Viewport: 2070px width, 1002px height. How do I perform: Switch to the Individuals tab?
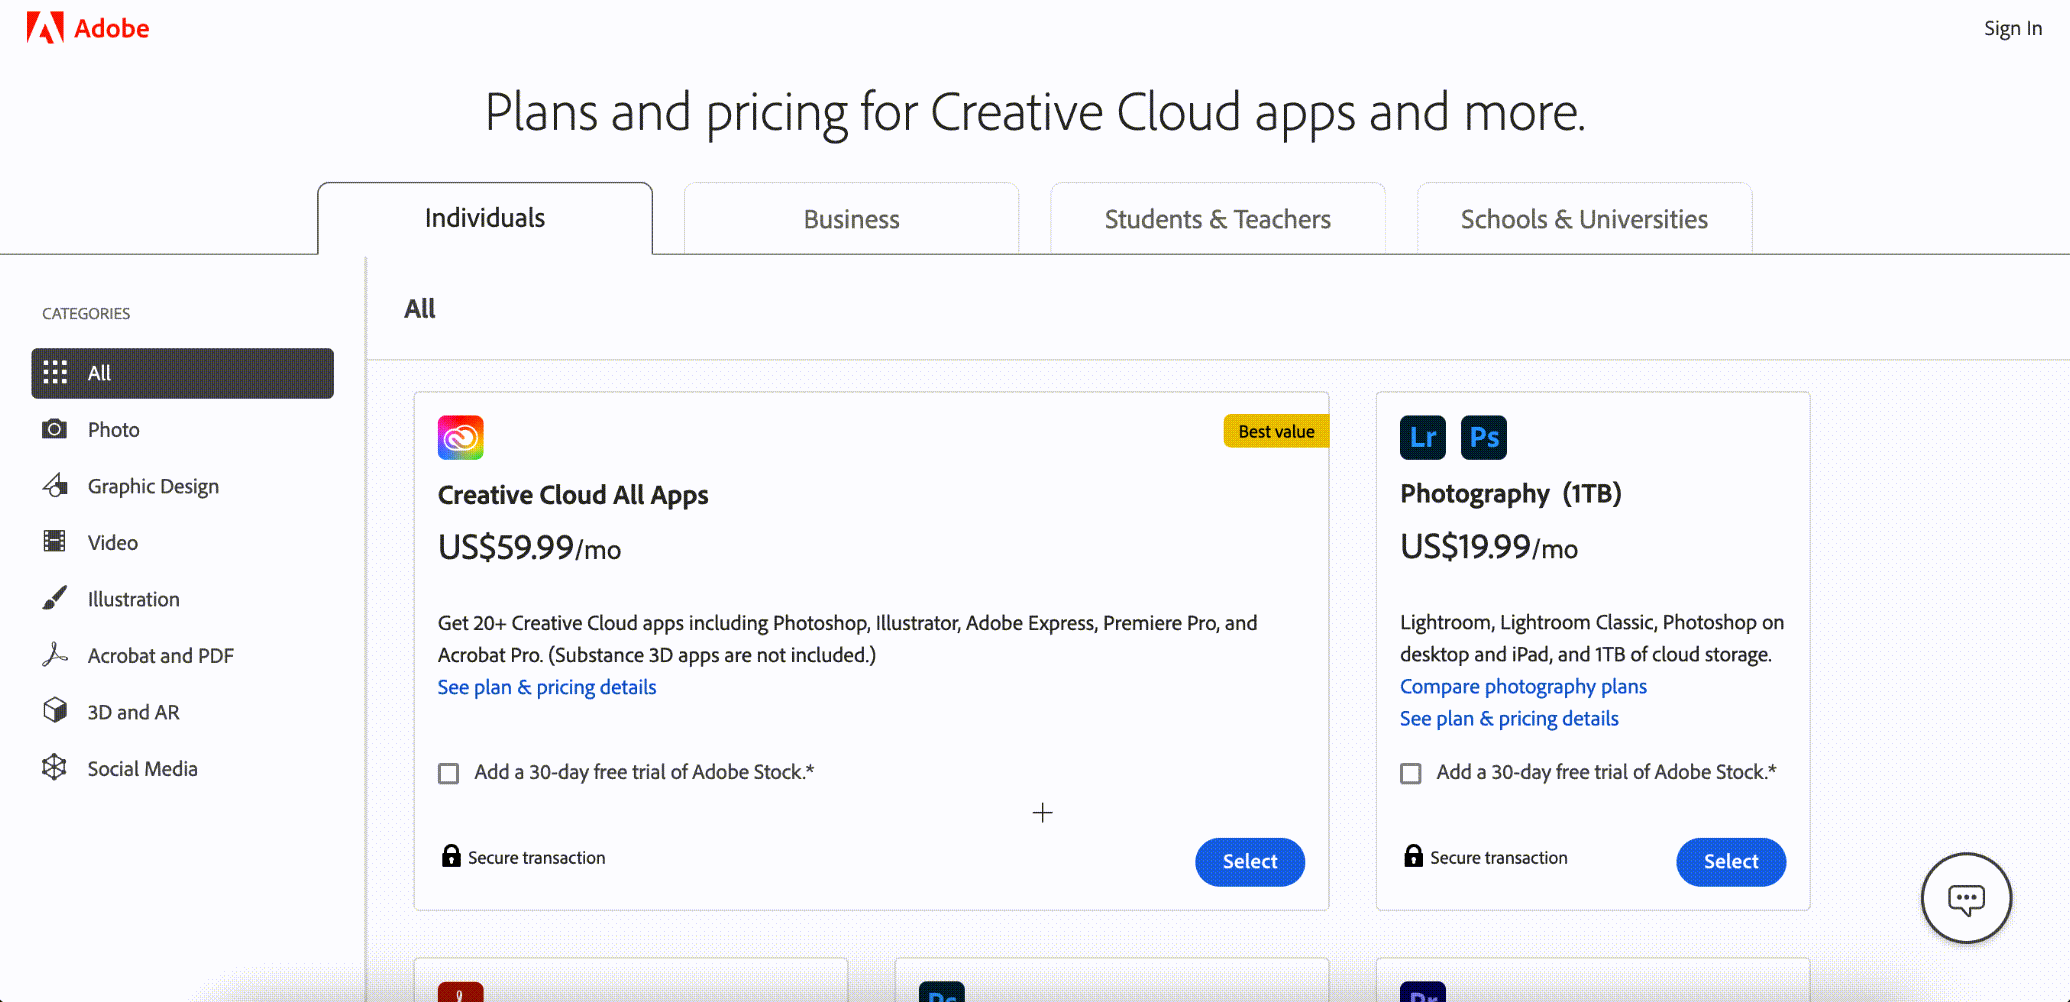coord(485,218)
